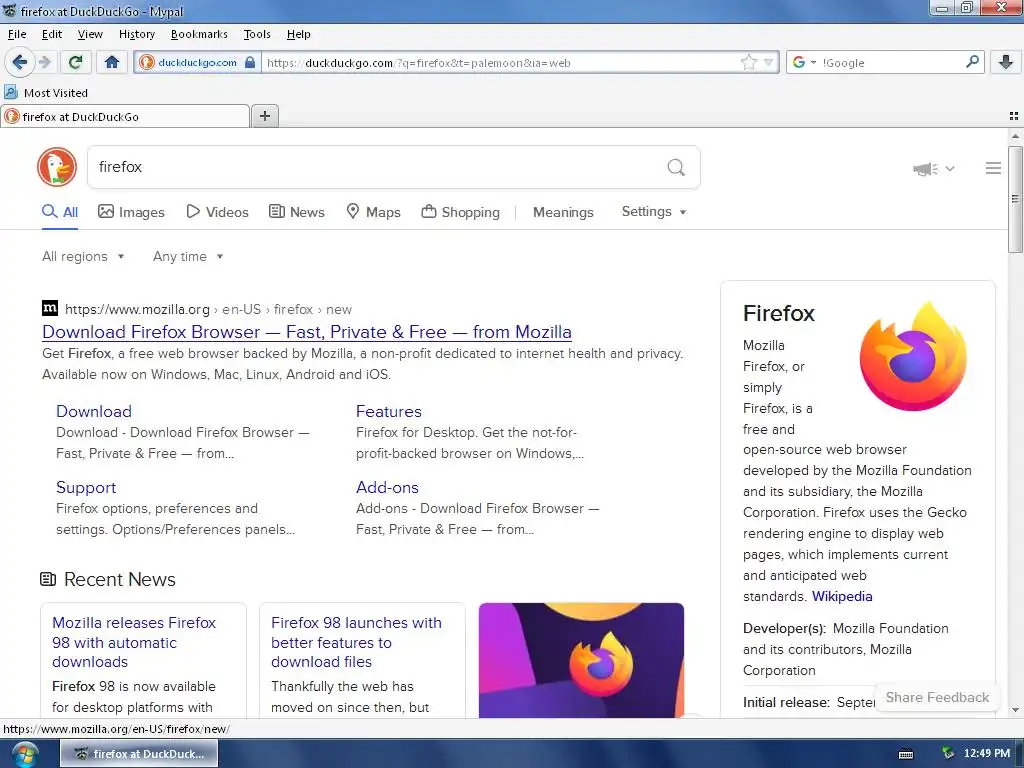This screenshot has height=768, width=1024.
Task: Open the Home page button
Action: [112, 62]
